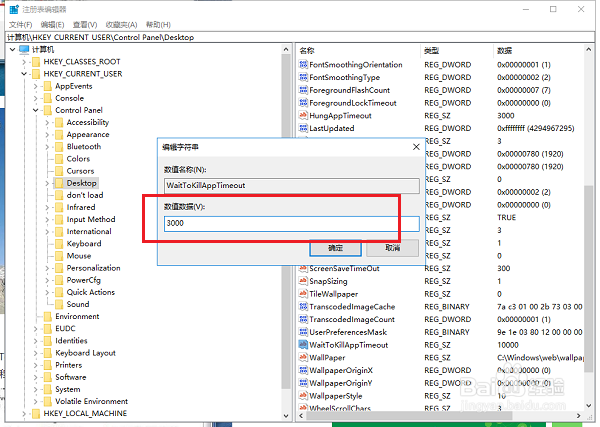The width and height of the screenshot is (600, 427).
Task: Collapse the Control Panel key
Action: point(36,110)
